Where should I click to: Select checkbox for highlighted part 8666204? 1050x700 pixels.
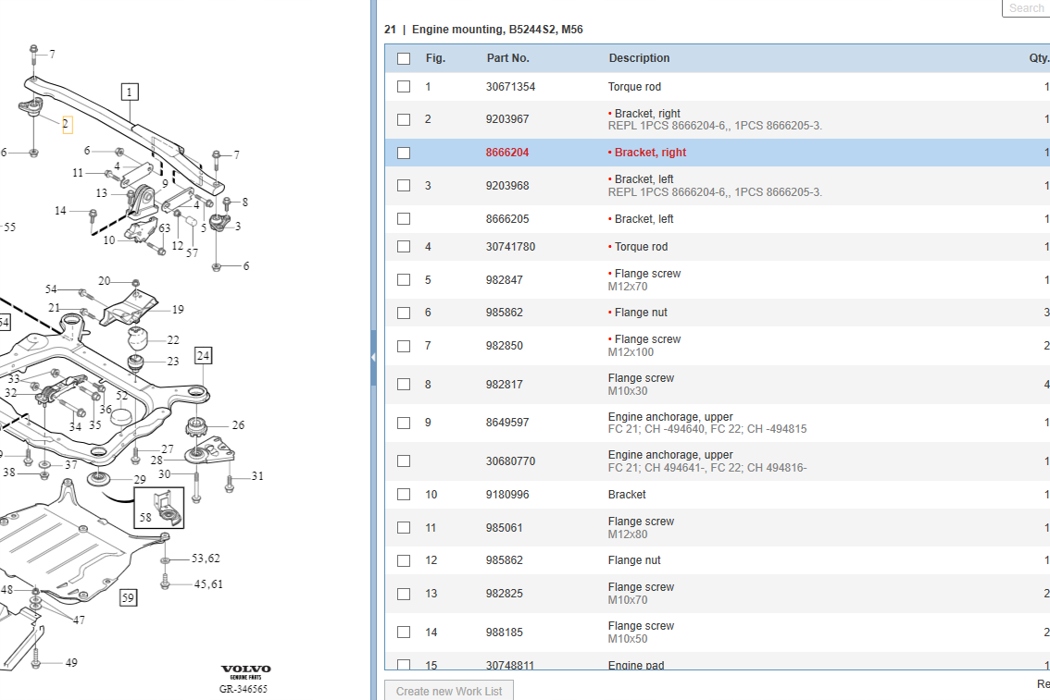(x=403, y=153)
